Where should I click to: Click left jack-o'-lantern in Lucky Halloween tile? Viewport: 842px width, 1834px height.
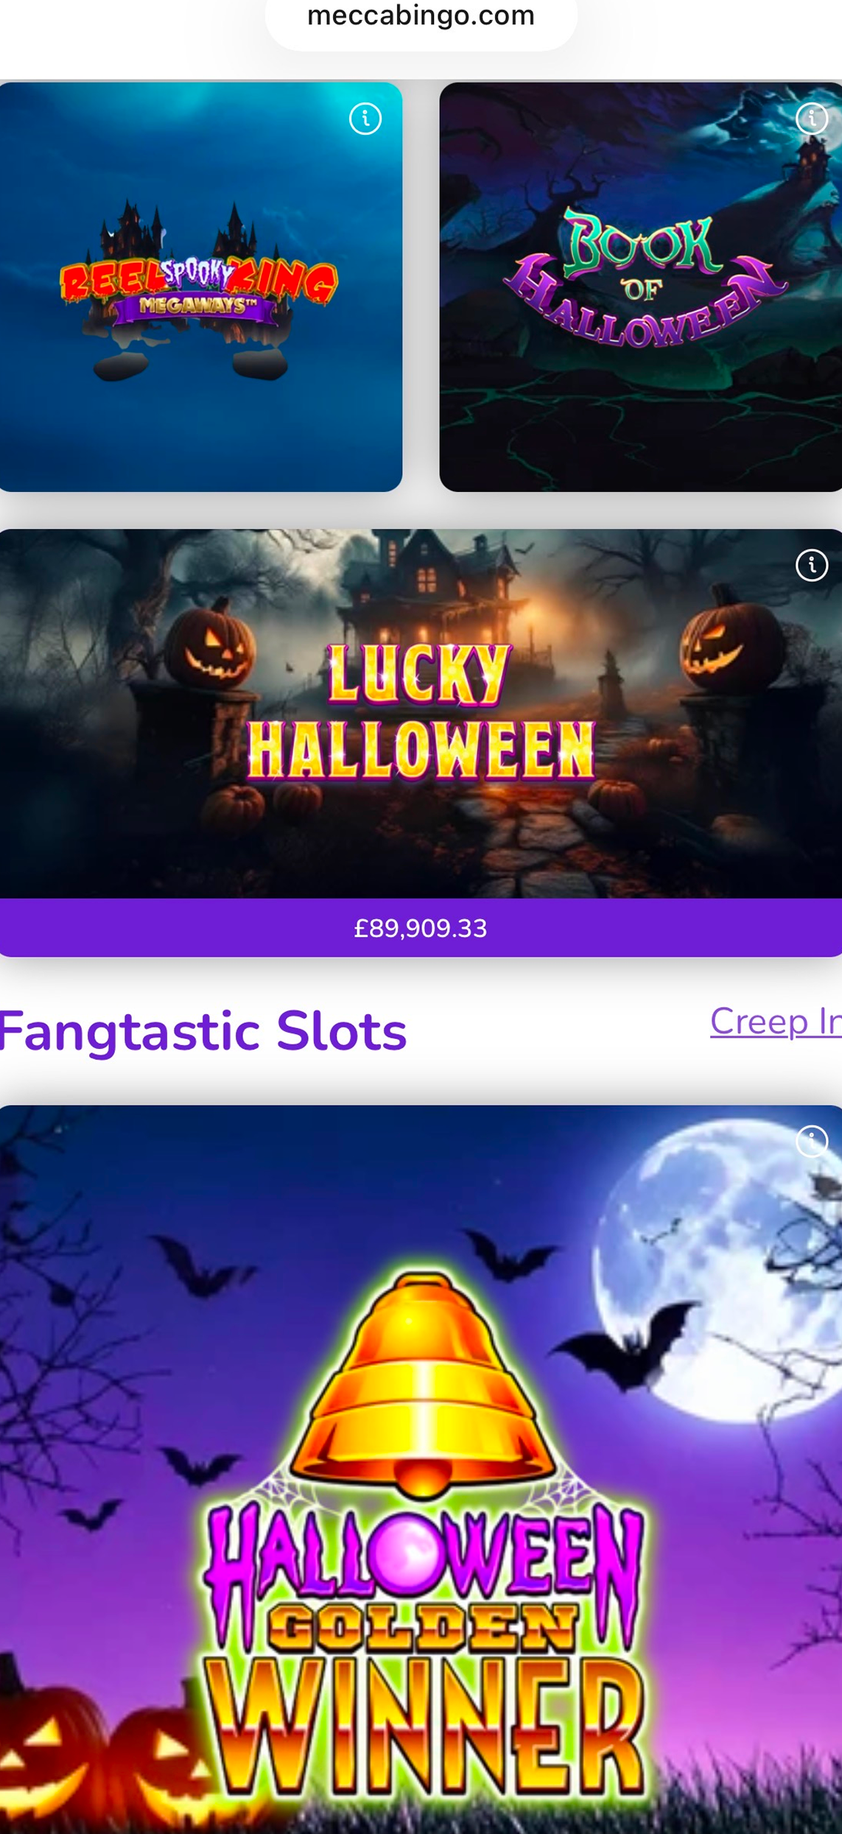208,645
